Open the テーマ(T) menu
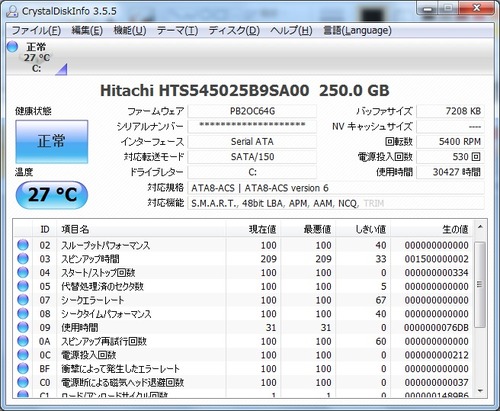 (x=177, y=31)
